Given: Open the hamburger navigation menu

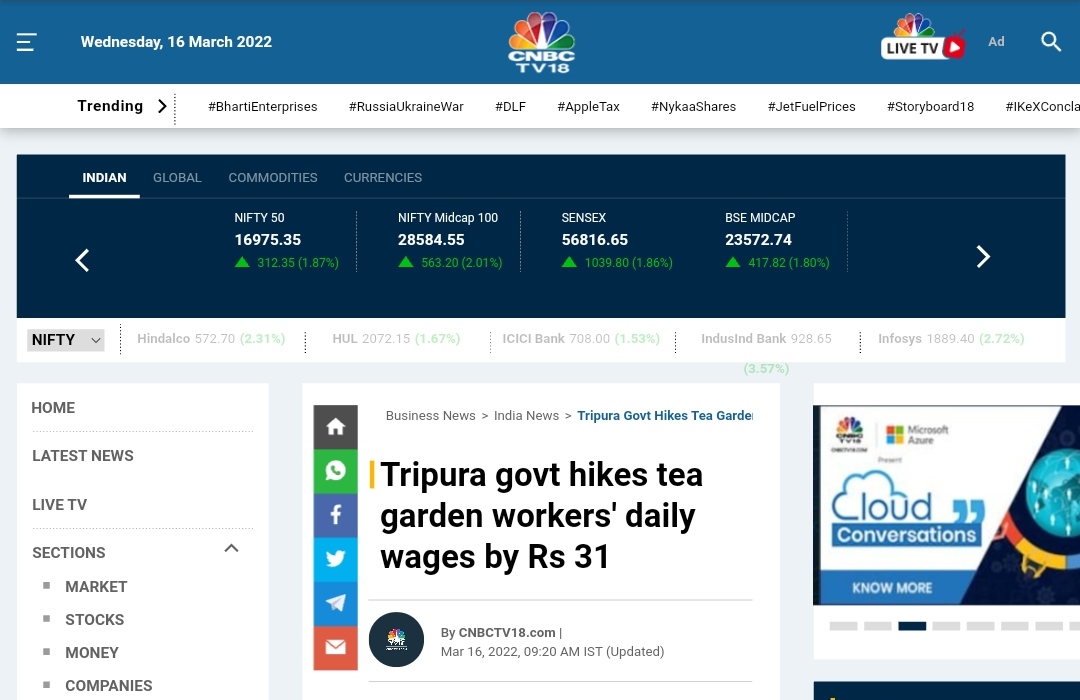Looking at the screenshot, I should tap(26, 41).
